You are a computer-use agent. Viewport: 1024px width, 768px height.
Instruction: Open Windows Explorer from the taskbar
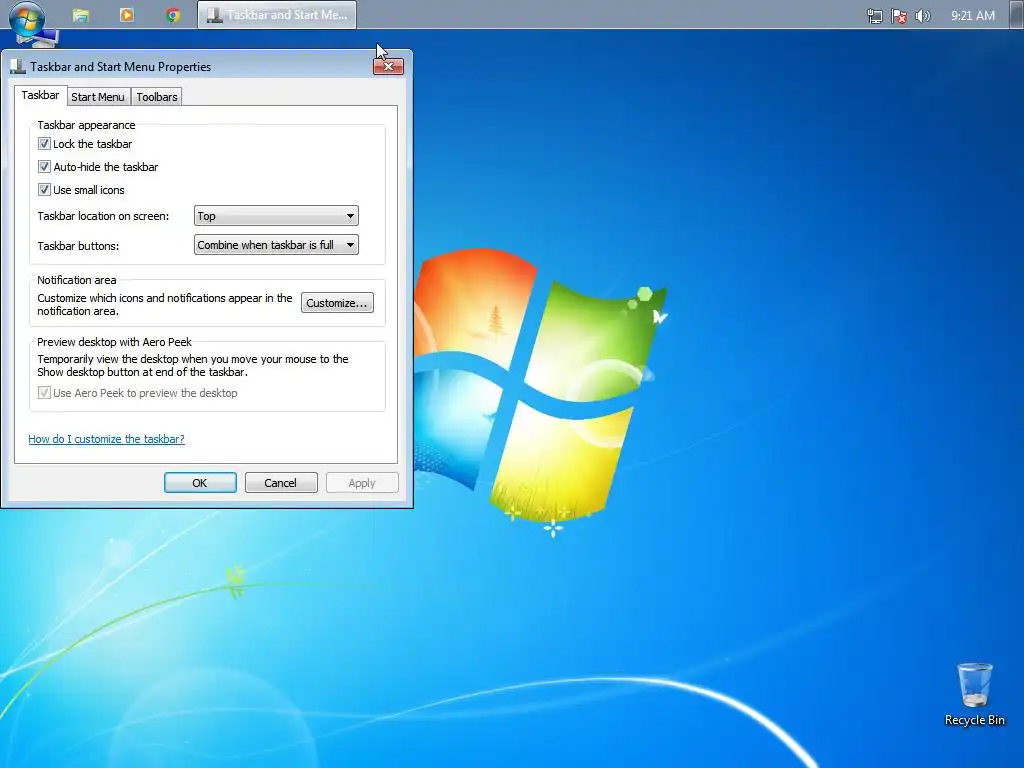tap(80, 15)
